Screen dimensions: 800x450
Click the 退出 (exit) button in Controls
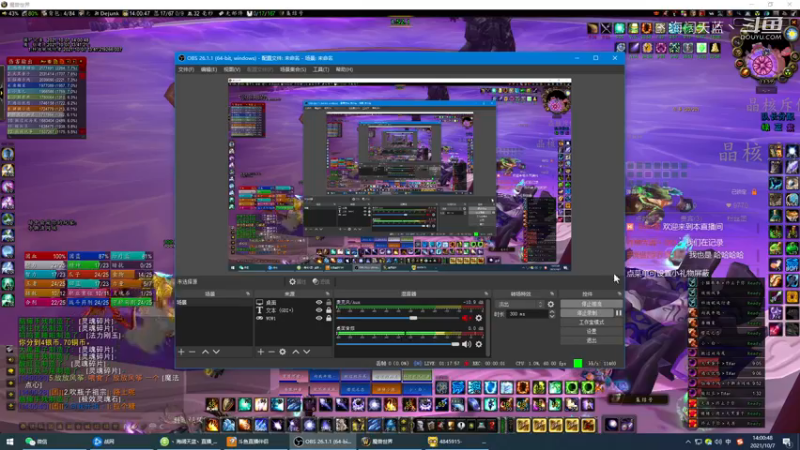pyautogui.click(x=591, y=340)
